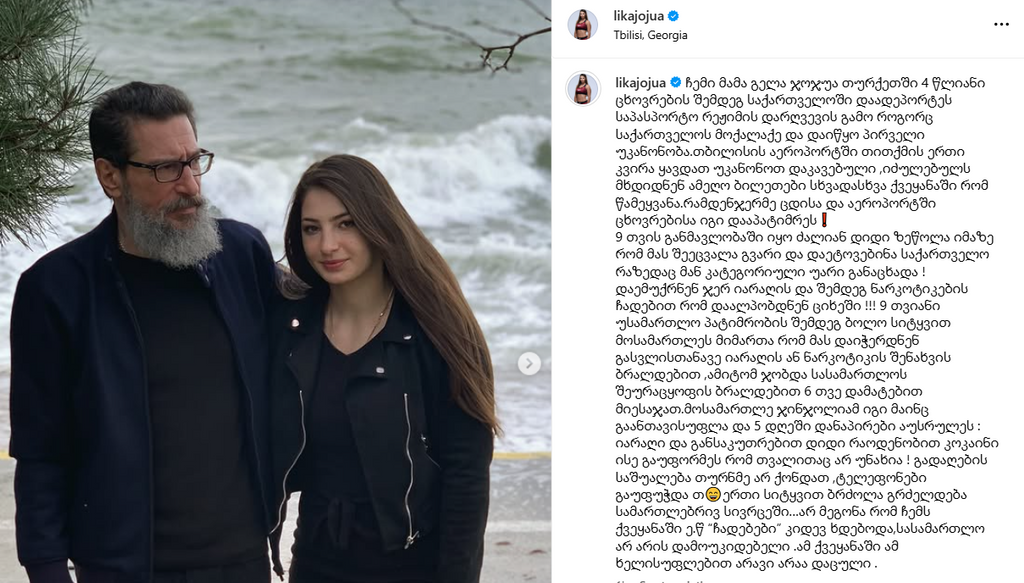Click verified badge beside header username likajojua
Image resolution: width=1024 pixels, height=583 pixels.
[673, 16]
